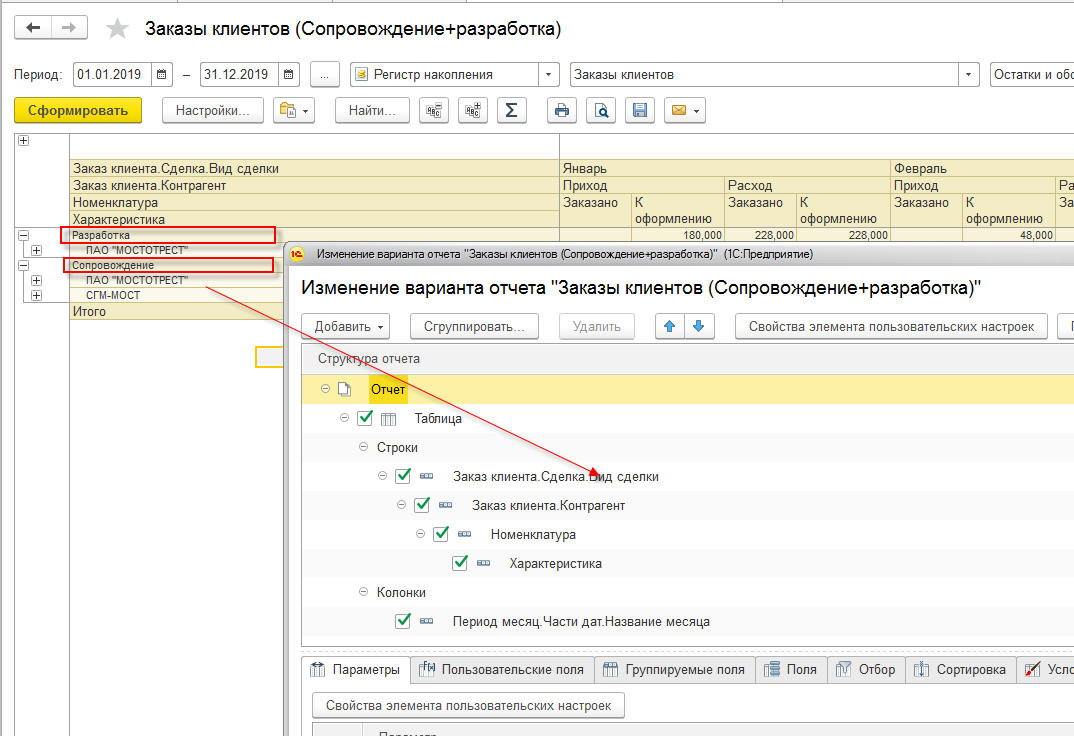The image size is (1074, 736).
Task: Open the report variants folder icon dropdown
Action: click(x=294, y=110)
